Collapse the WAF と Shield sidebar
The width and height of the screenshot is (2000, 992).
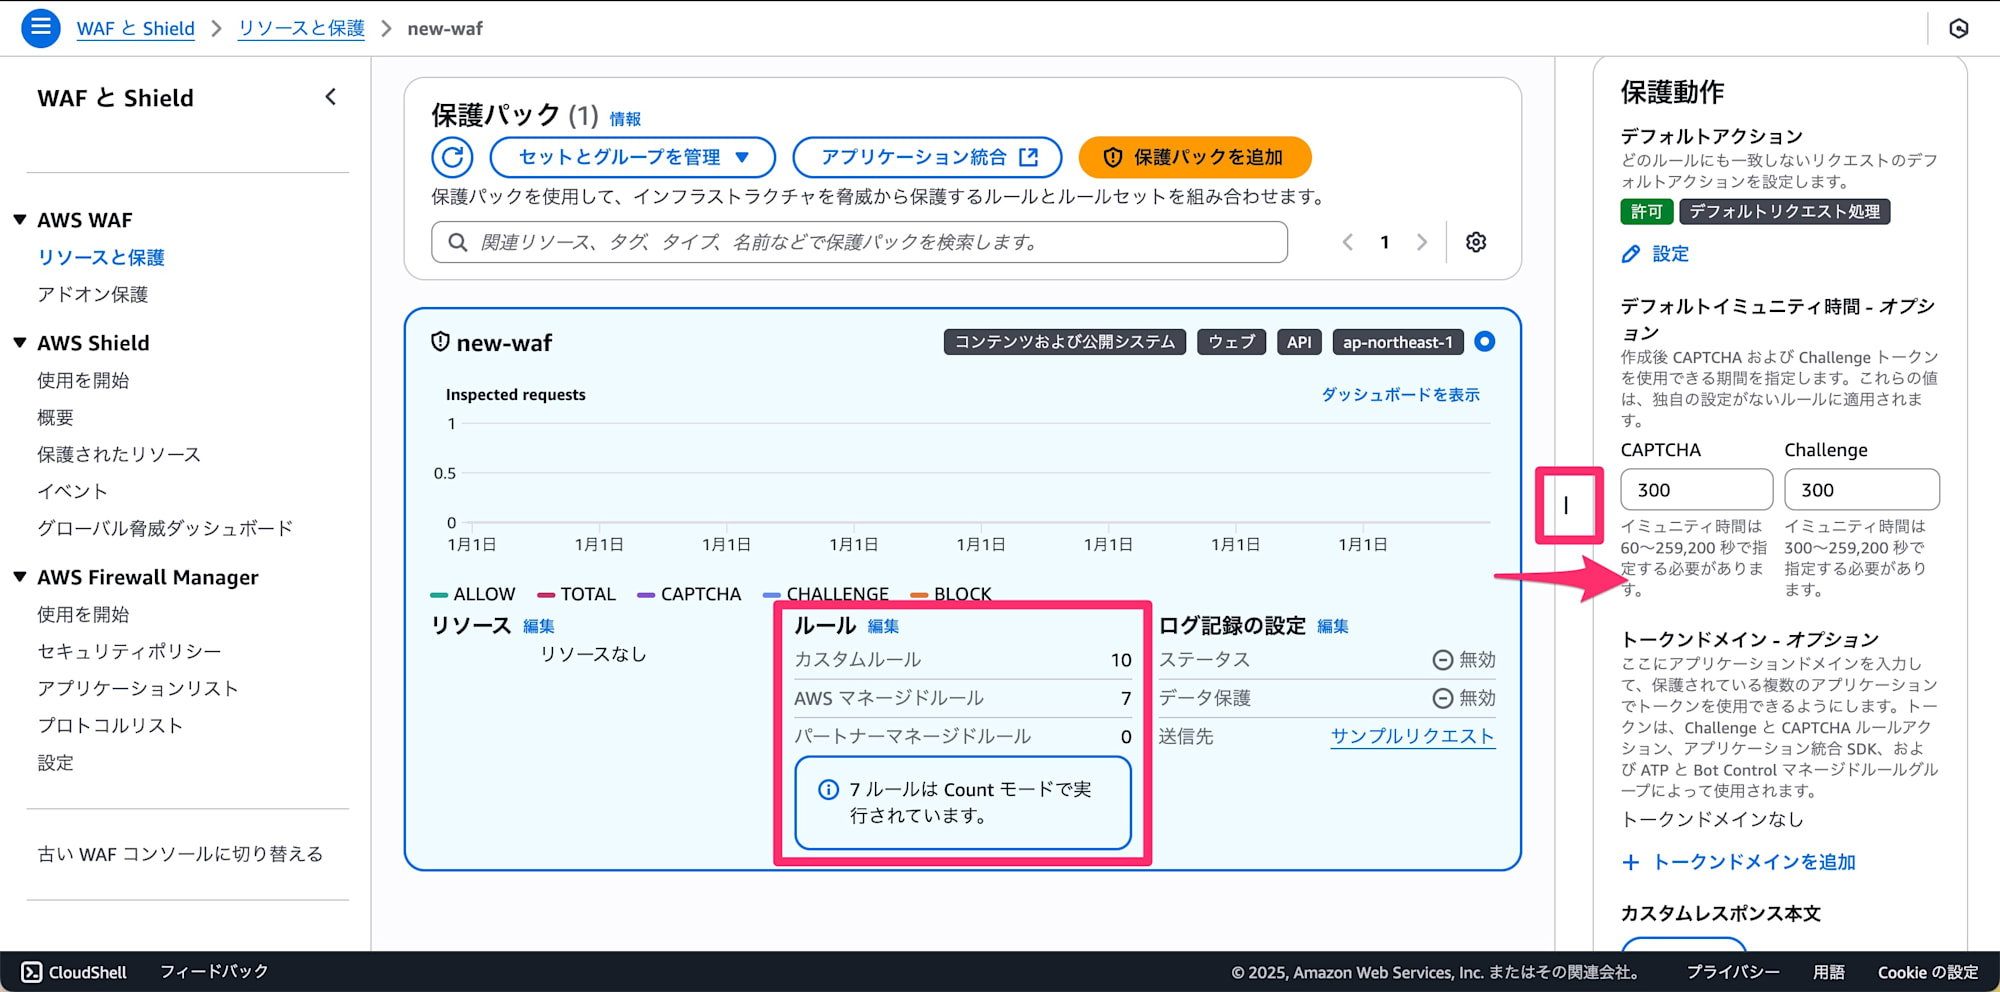(331, 97)
